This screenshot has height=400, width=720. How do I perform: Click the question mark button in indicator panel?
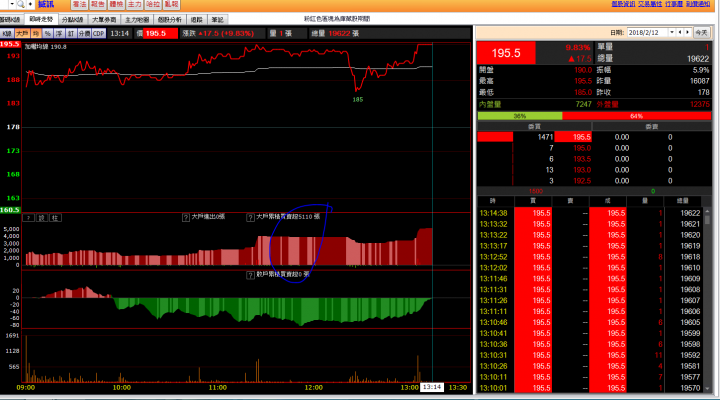tap(28, 218)
